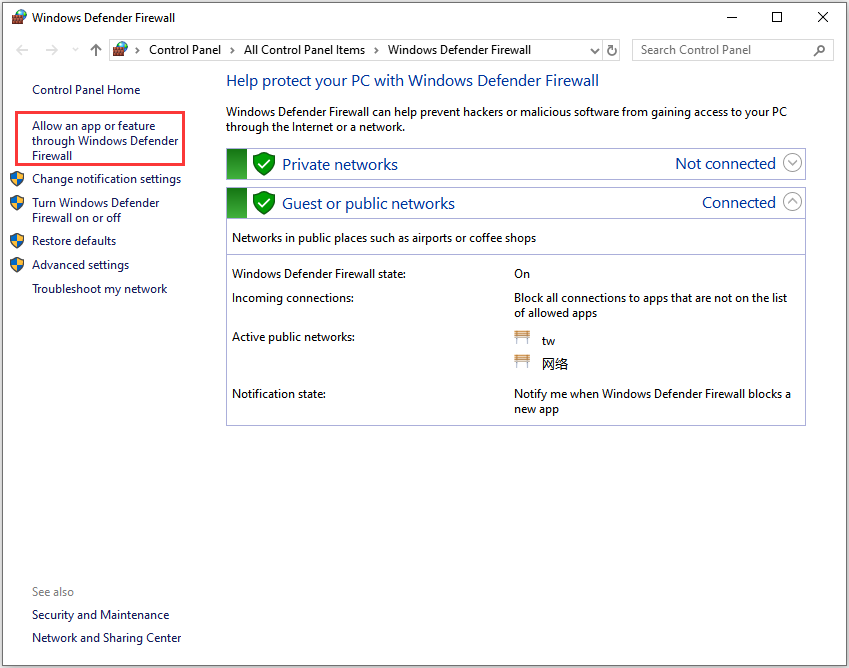The height and width of the screenshot is (668, 849).
Task: Click the Help protect your PC heading
Action: (413, 81)
